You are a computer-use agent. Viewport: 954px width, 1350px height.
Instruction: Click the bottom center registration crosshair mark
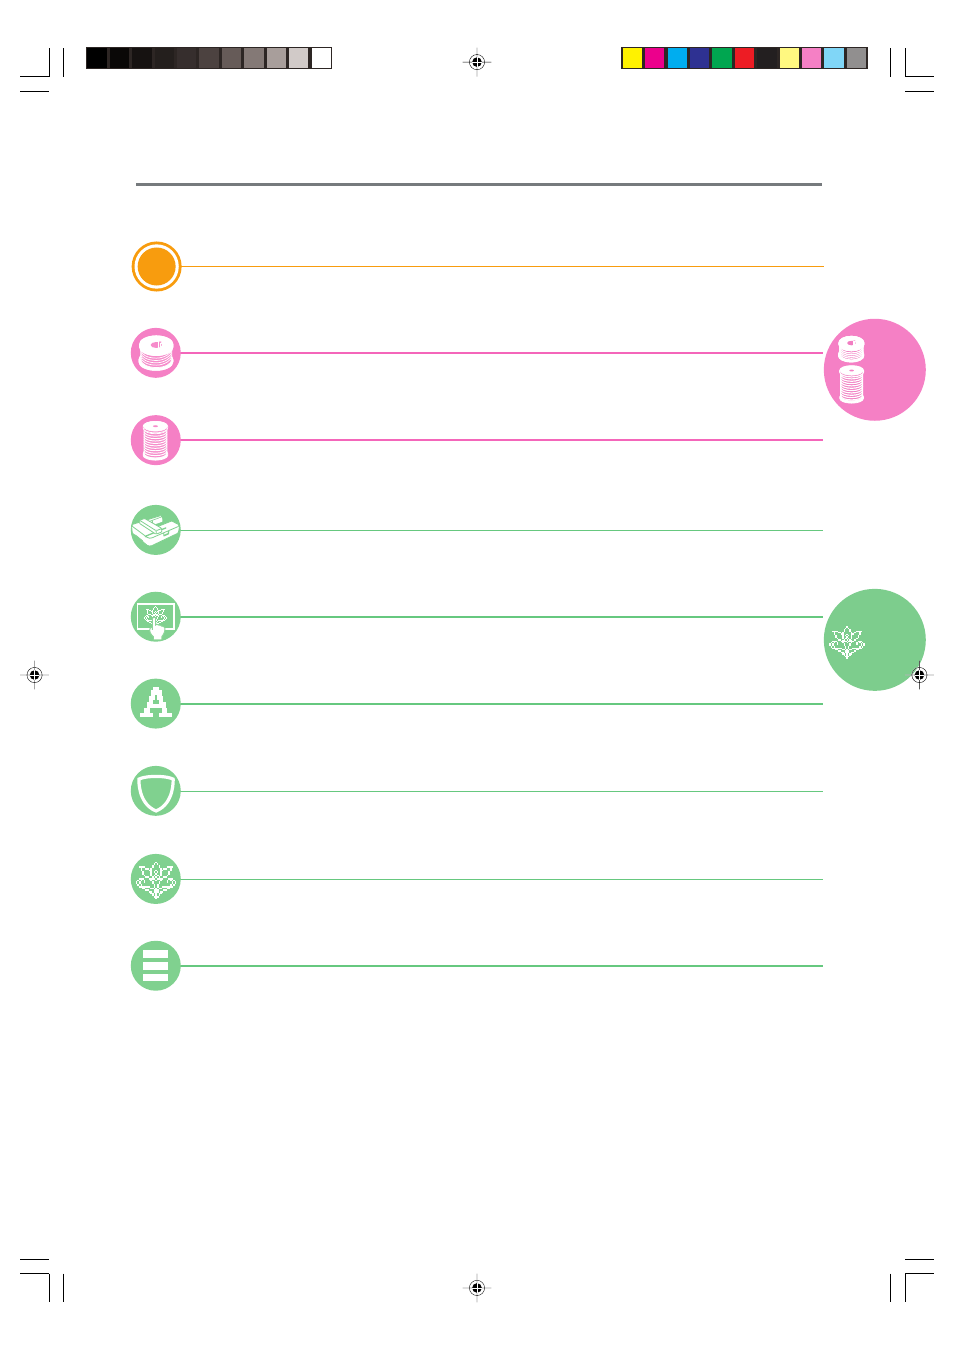click(477, 1288)
